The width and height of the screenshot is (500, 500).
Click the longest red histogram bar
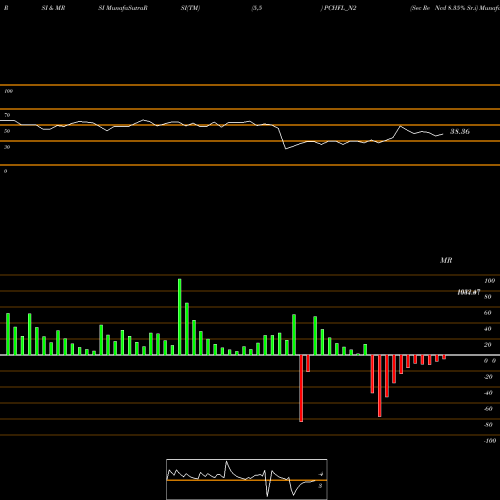point(301,388)
